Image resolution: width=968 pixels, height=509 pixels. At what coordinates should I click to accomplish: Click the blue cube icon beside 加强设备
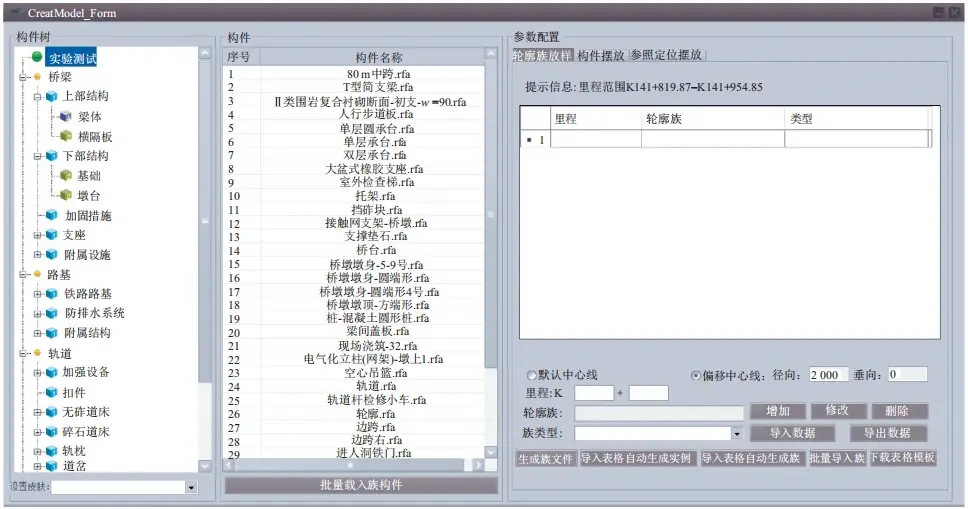tap(51, 373)
